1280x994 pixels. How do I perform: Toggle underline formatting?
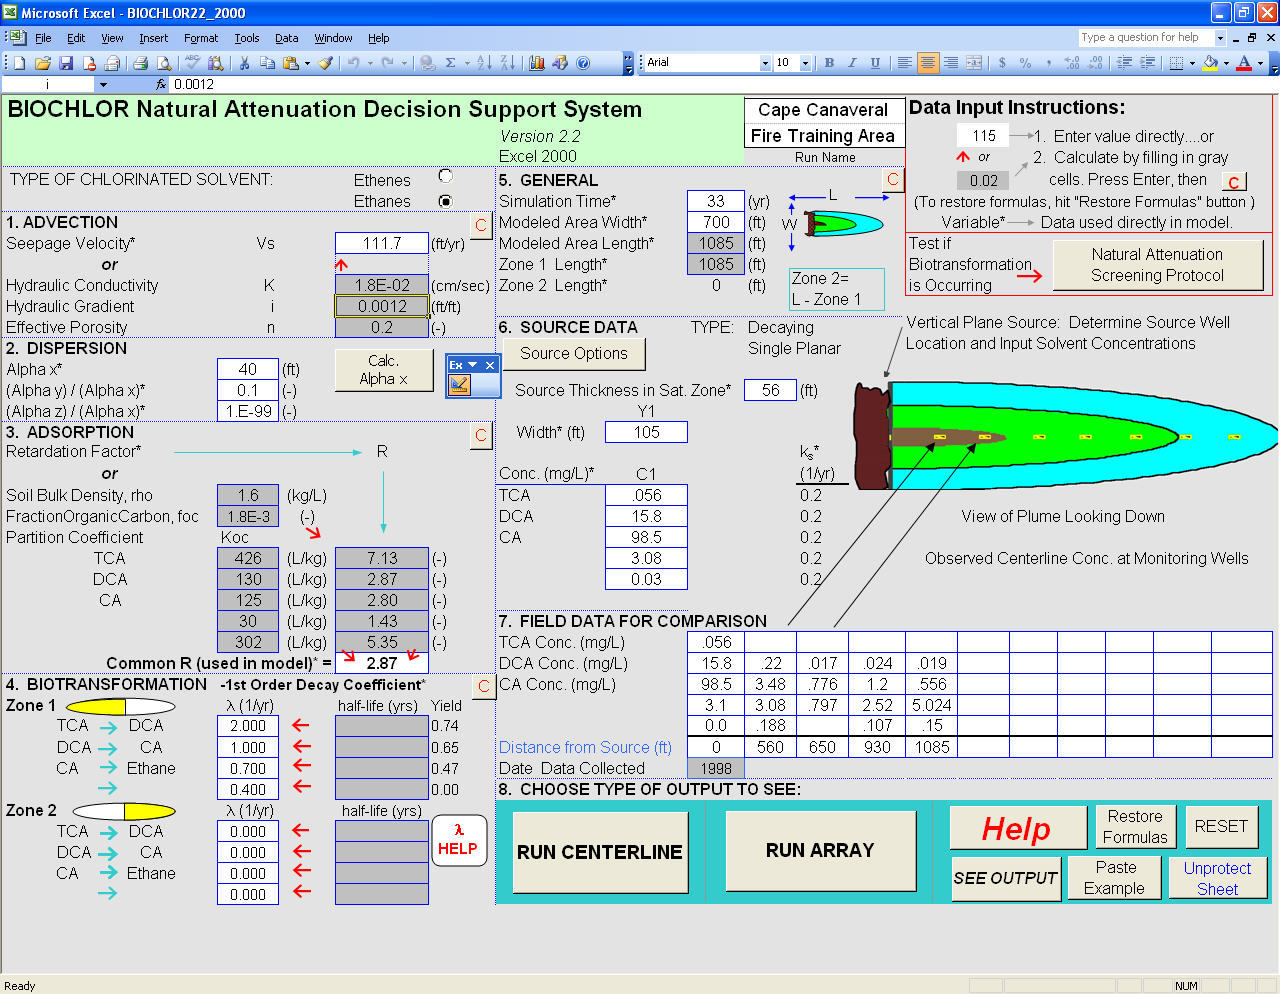[875, 63]
